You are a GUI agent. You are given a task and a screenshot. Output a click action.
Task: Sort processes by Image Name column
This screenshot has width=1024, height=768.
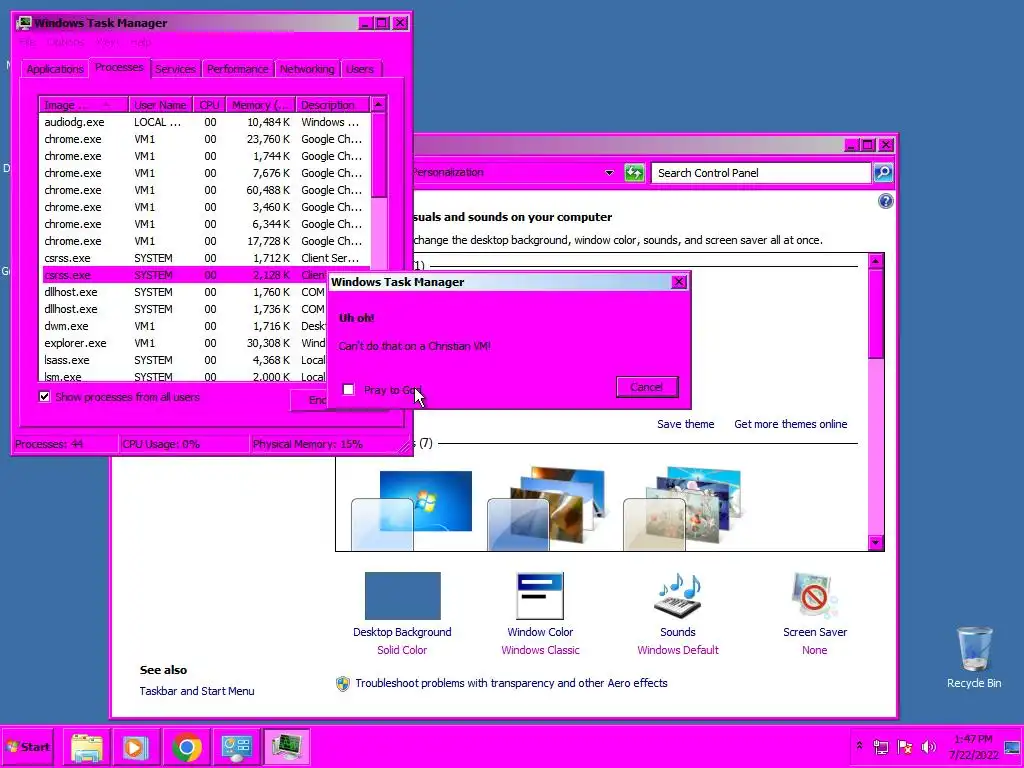pos(83,105)
